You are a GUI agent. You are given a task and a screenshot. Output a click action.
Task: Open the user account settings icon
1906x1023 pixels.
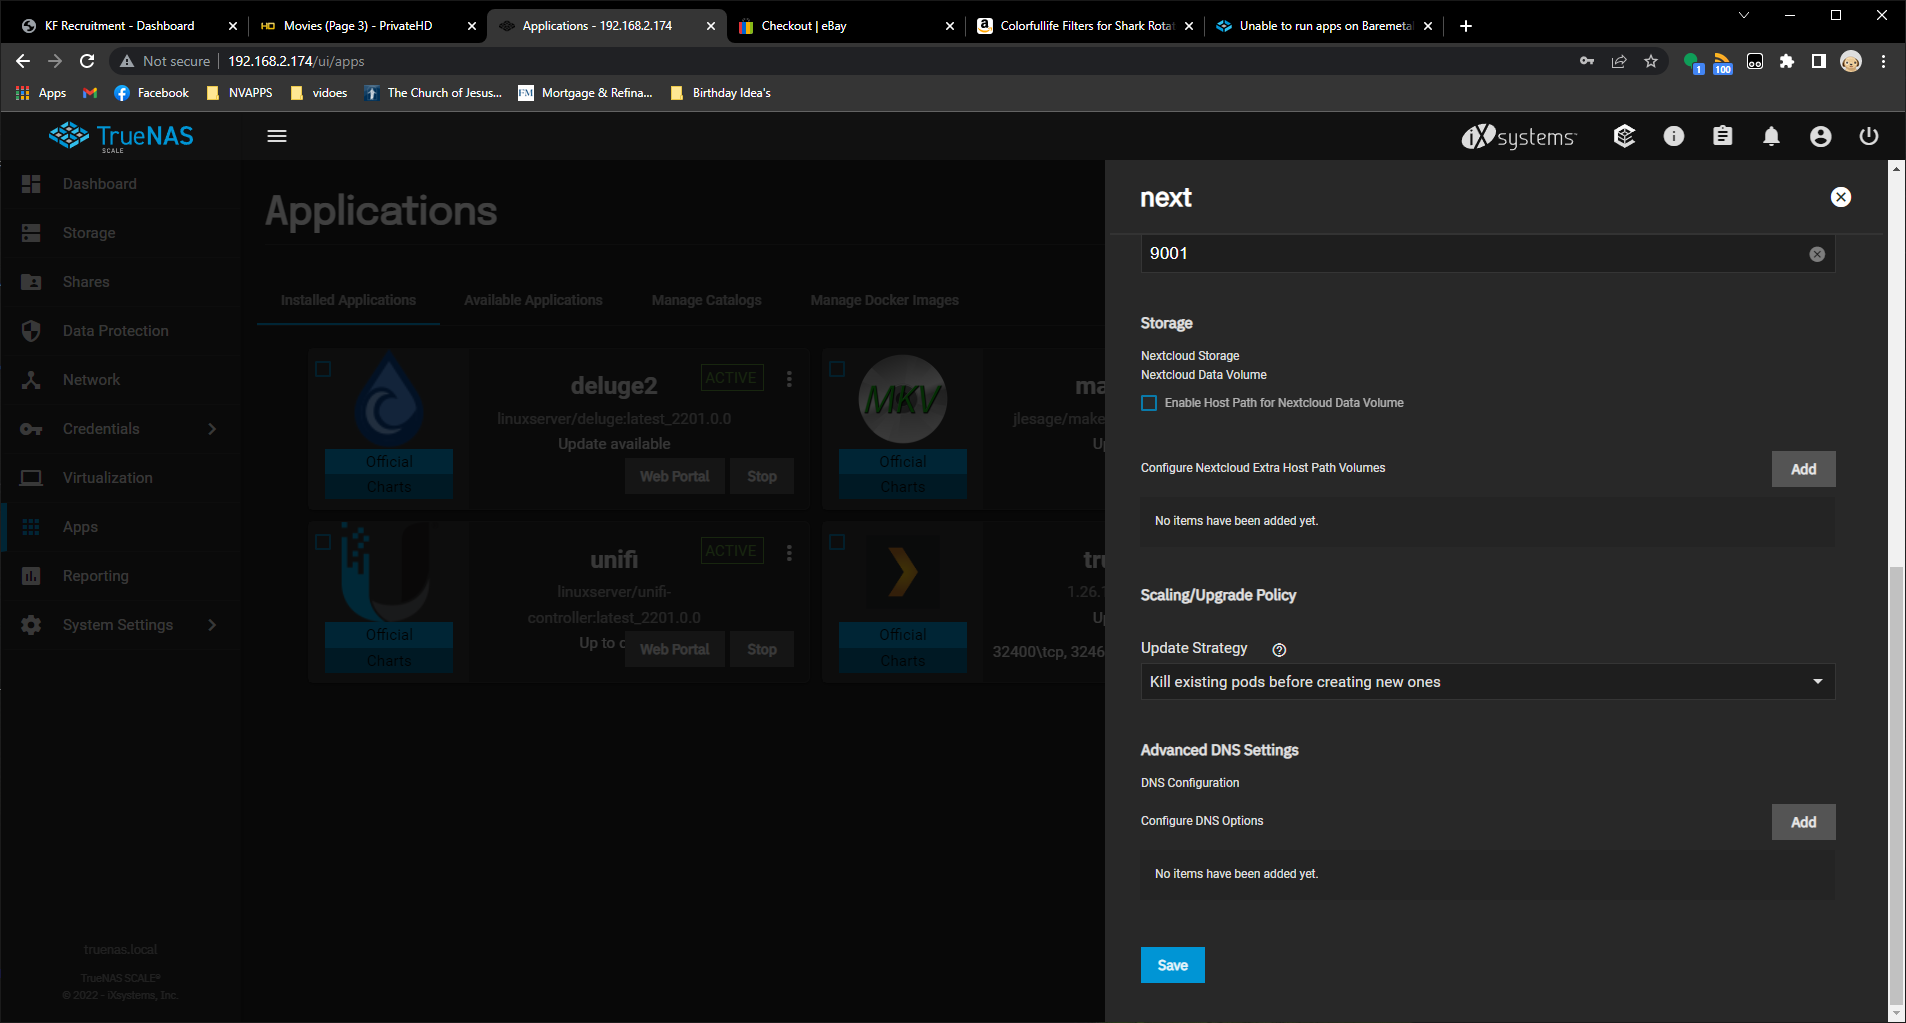click(1820, 136)
